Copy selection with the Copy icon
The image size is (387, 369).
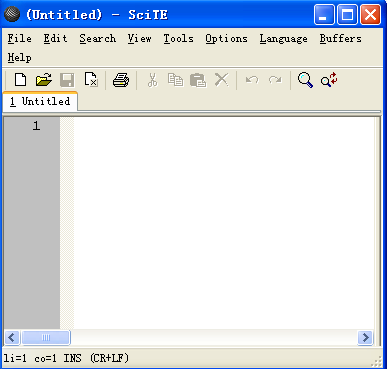(x=175, y=80)
